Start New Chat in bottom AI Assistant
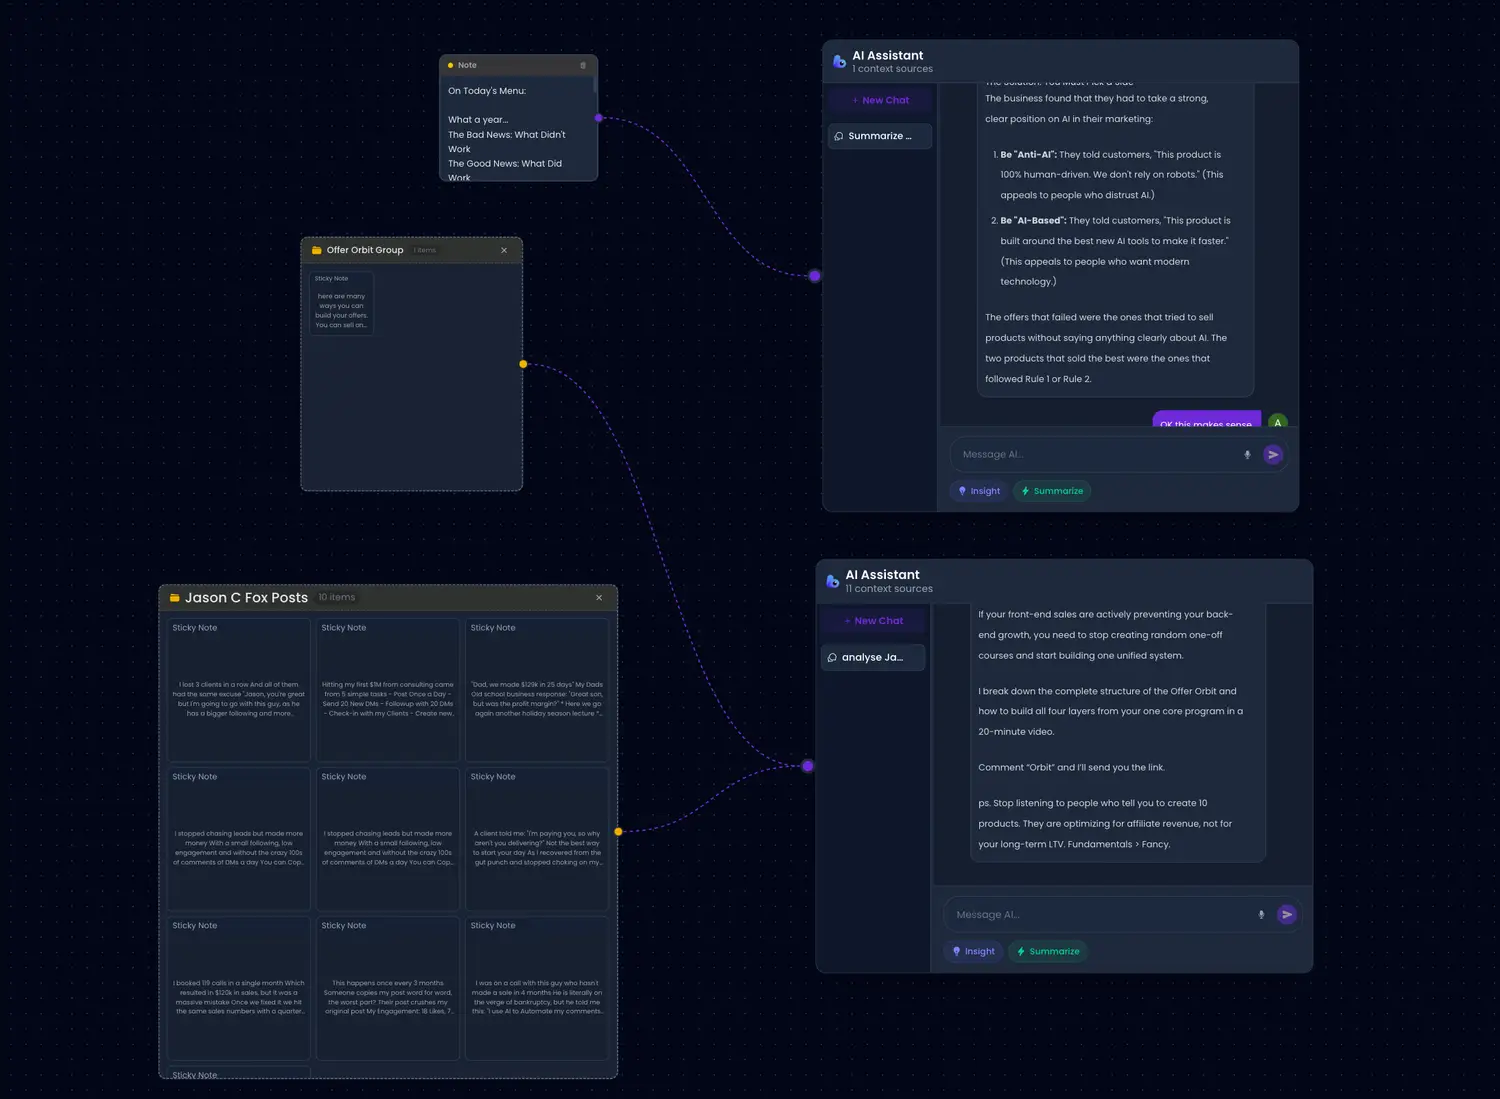Viewport: 1500px width, 1099px height. (873, 621)
